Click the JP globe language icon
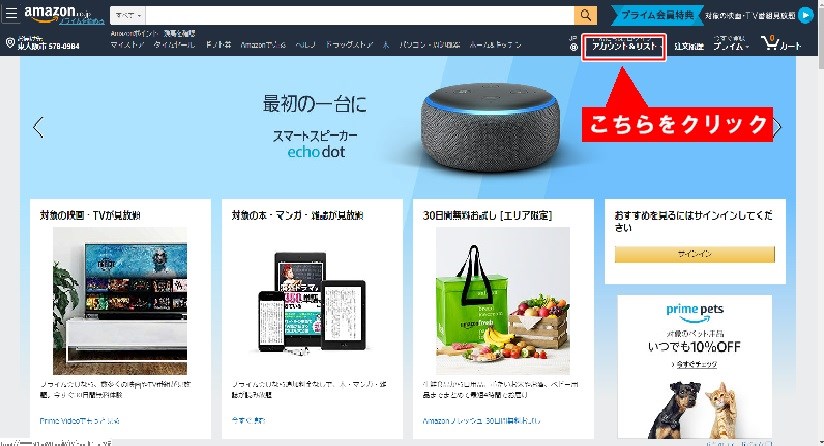Screen dimensions: 824x446 573,44
